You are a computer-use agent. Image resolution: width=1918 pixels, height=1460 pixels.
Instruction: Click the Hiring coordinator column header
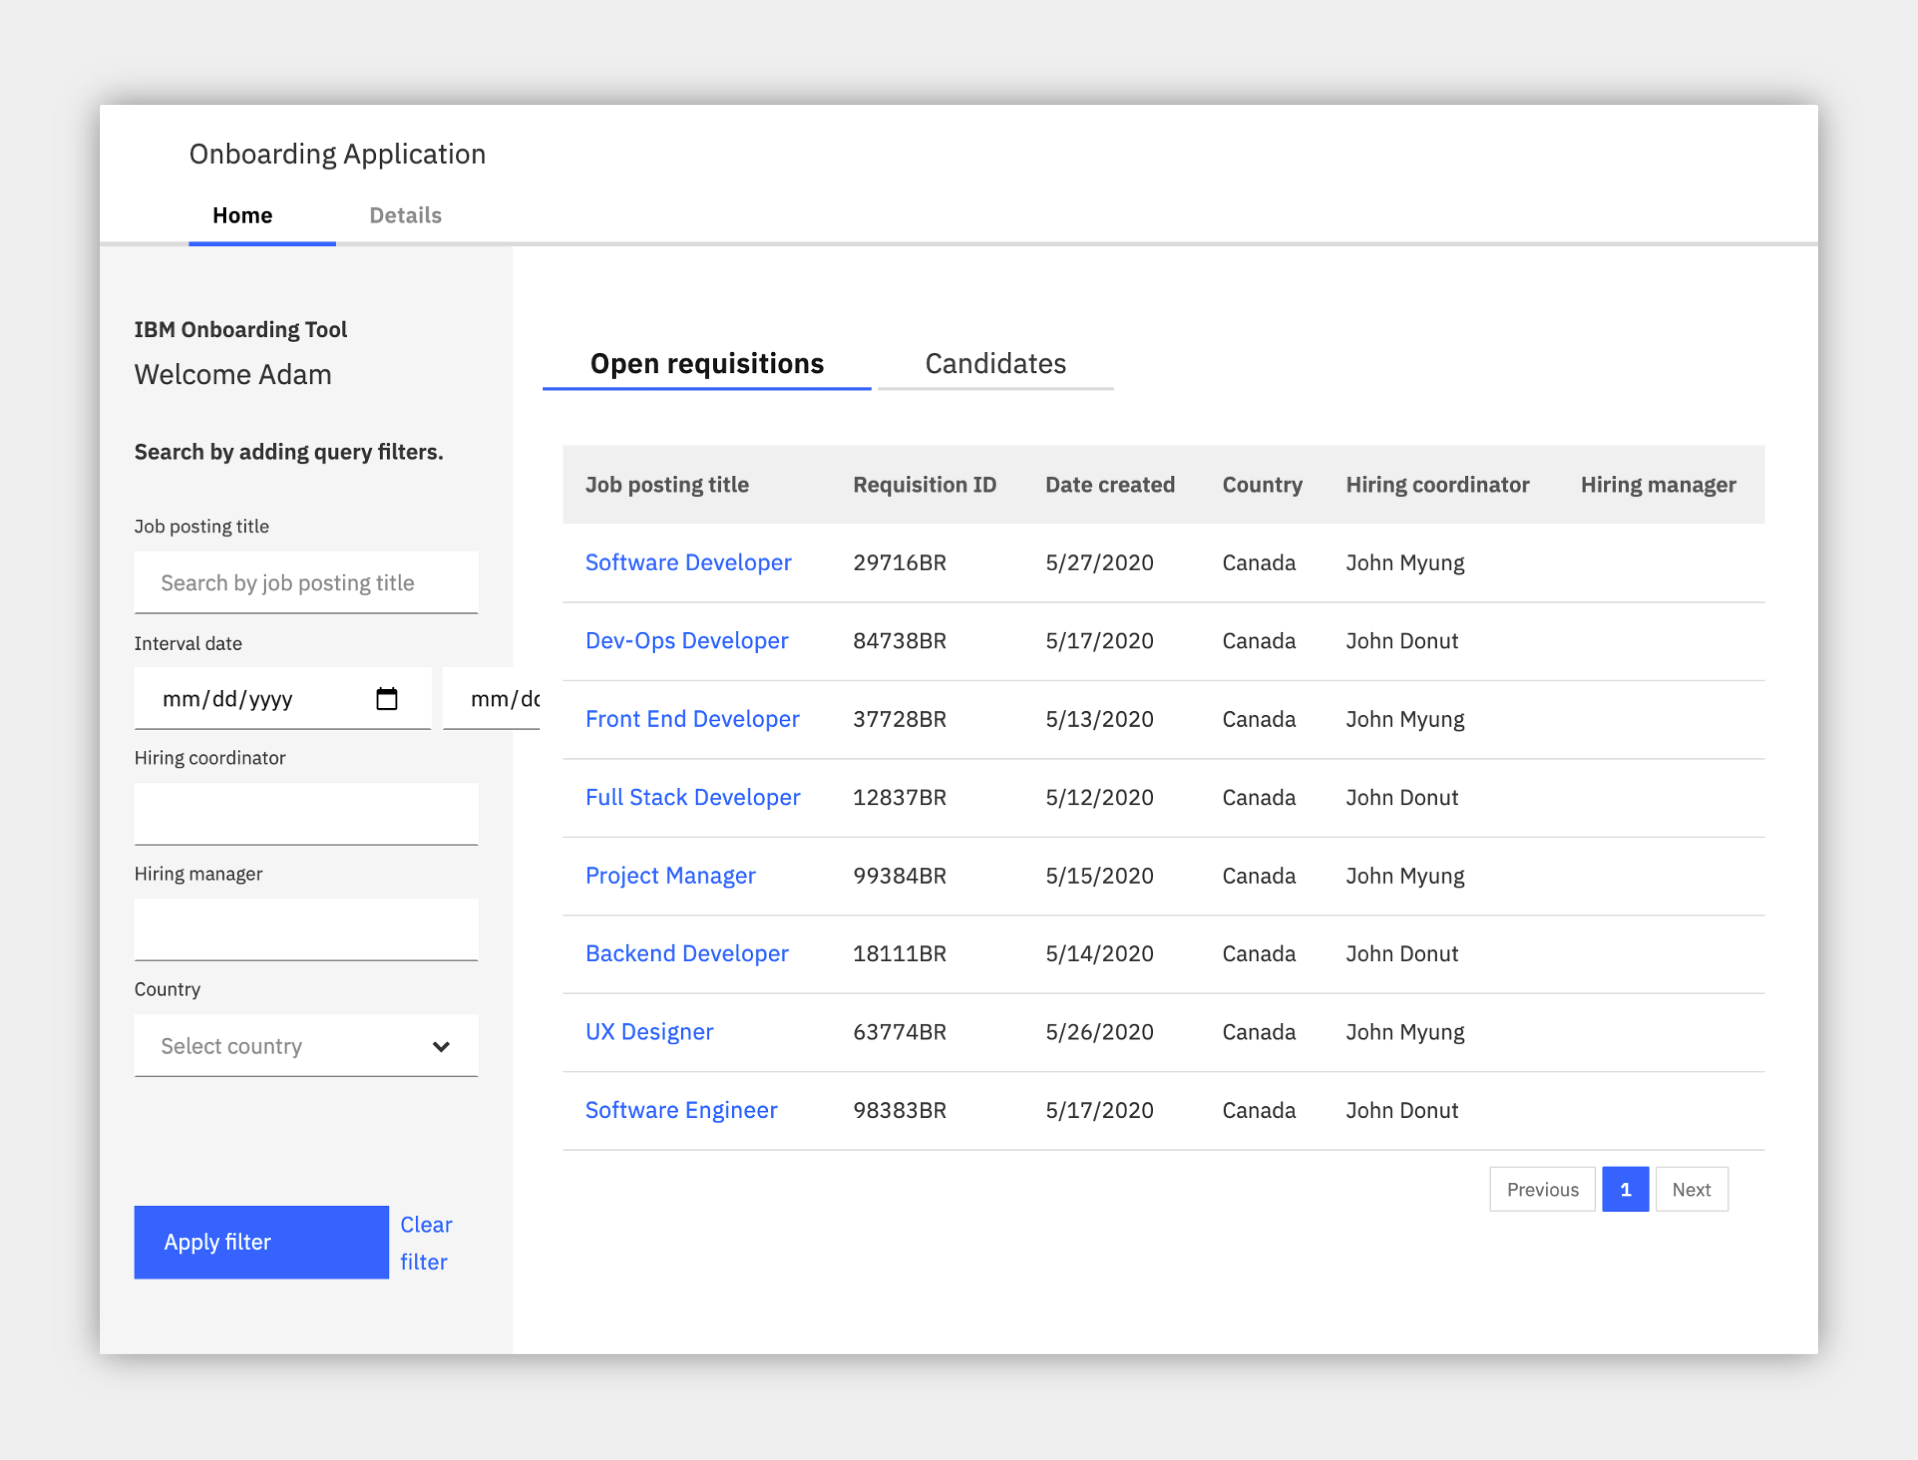(1437, 485)
